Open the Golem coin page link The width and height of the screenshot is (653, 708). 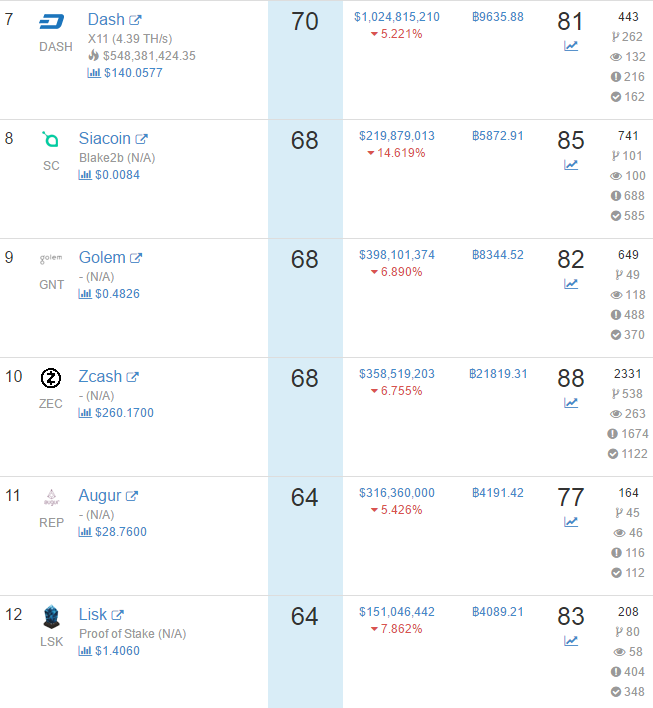pos(102,257)
